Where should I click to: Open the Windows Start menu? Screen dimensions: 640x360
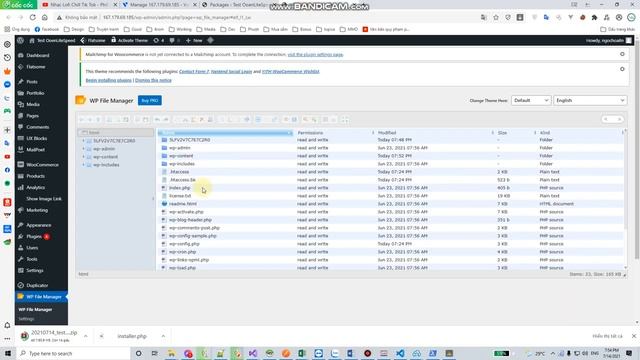[7, 353]
